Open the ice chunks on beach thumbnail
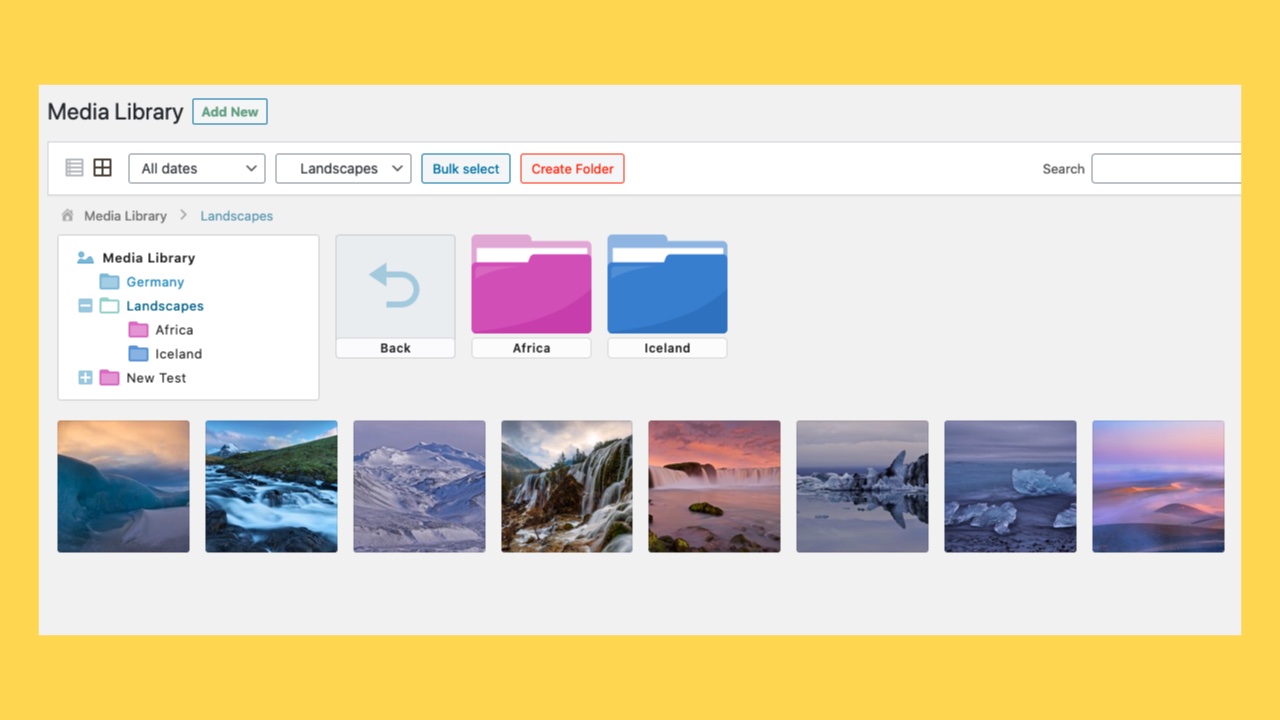The width and height of the screenshot is (1280, 720). [1010, 486]
